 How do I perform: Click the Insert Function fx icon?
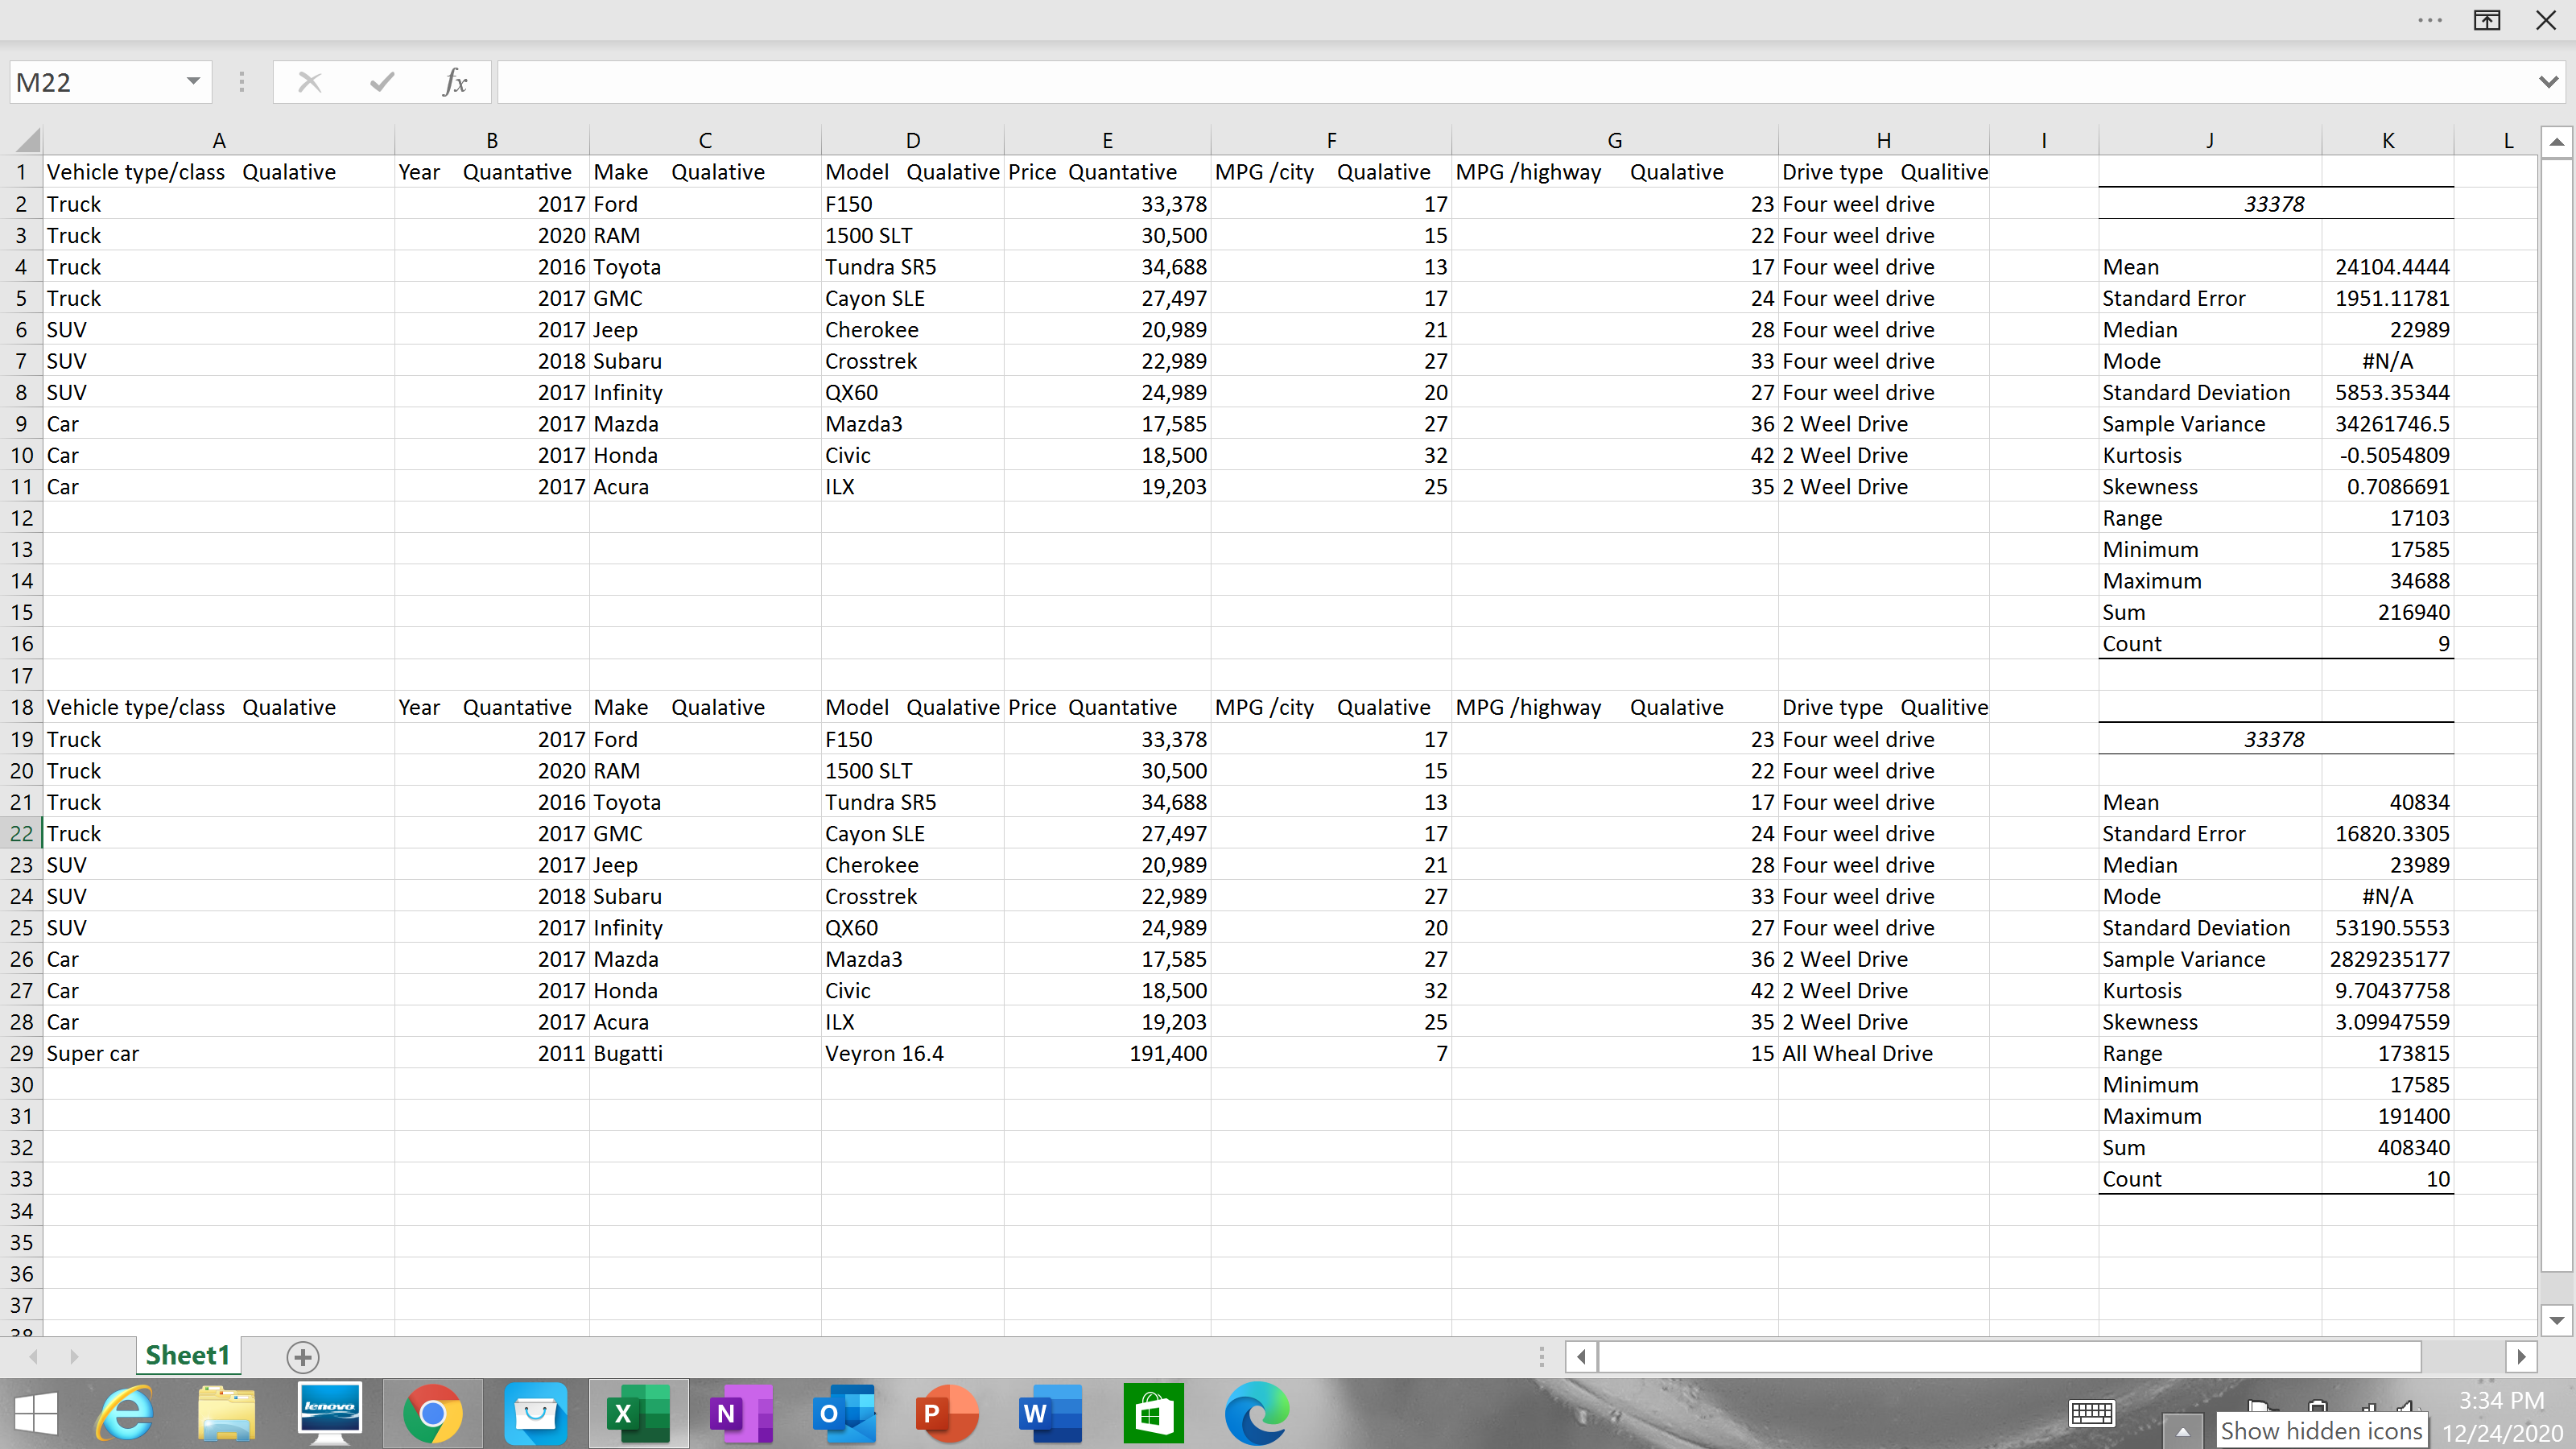[x=455, y=82]
